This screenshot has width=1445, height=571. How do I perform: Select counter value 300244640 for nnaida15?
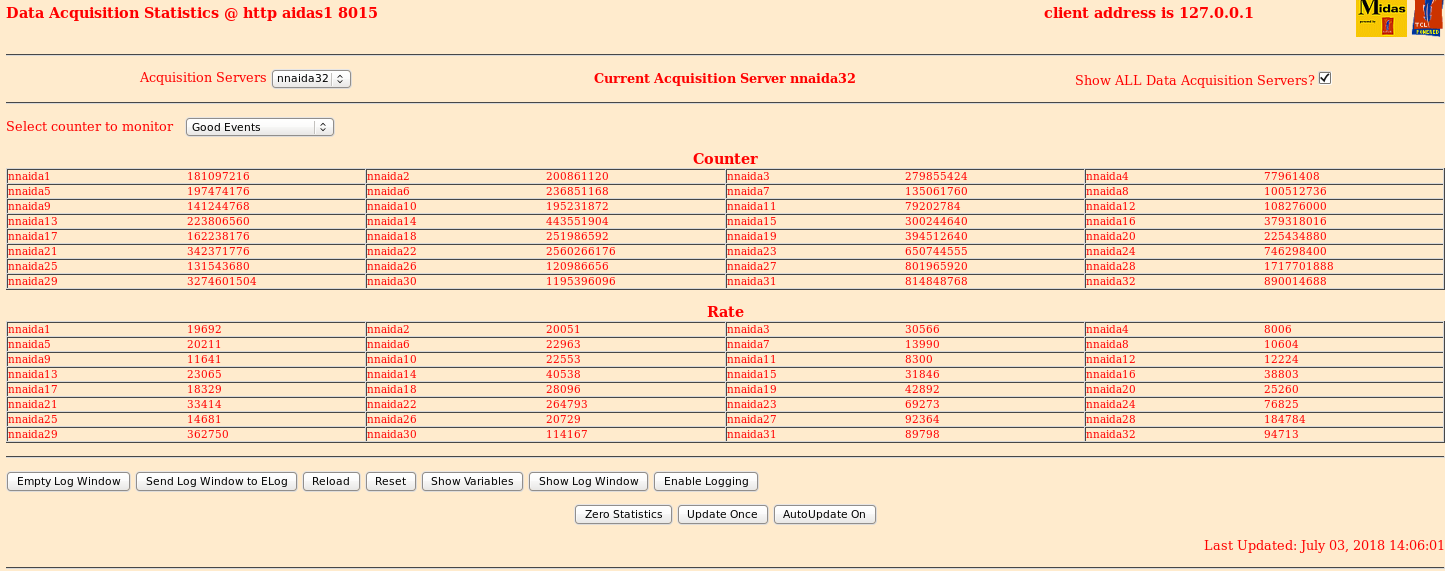(936, 221)
